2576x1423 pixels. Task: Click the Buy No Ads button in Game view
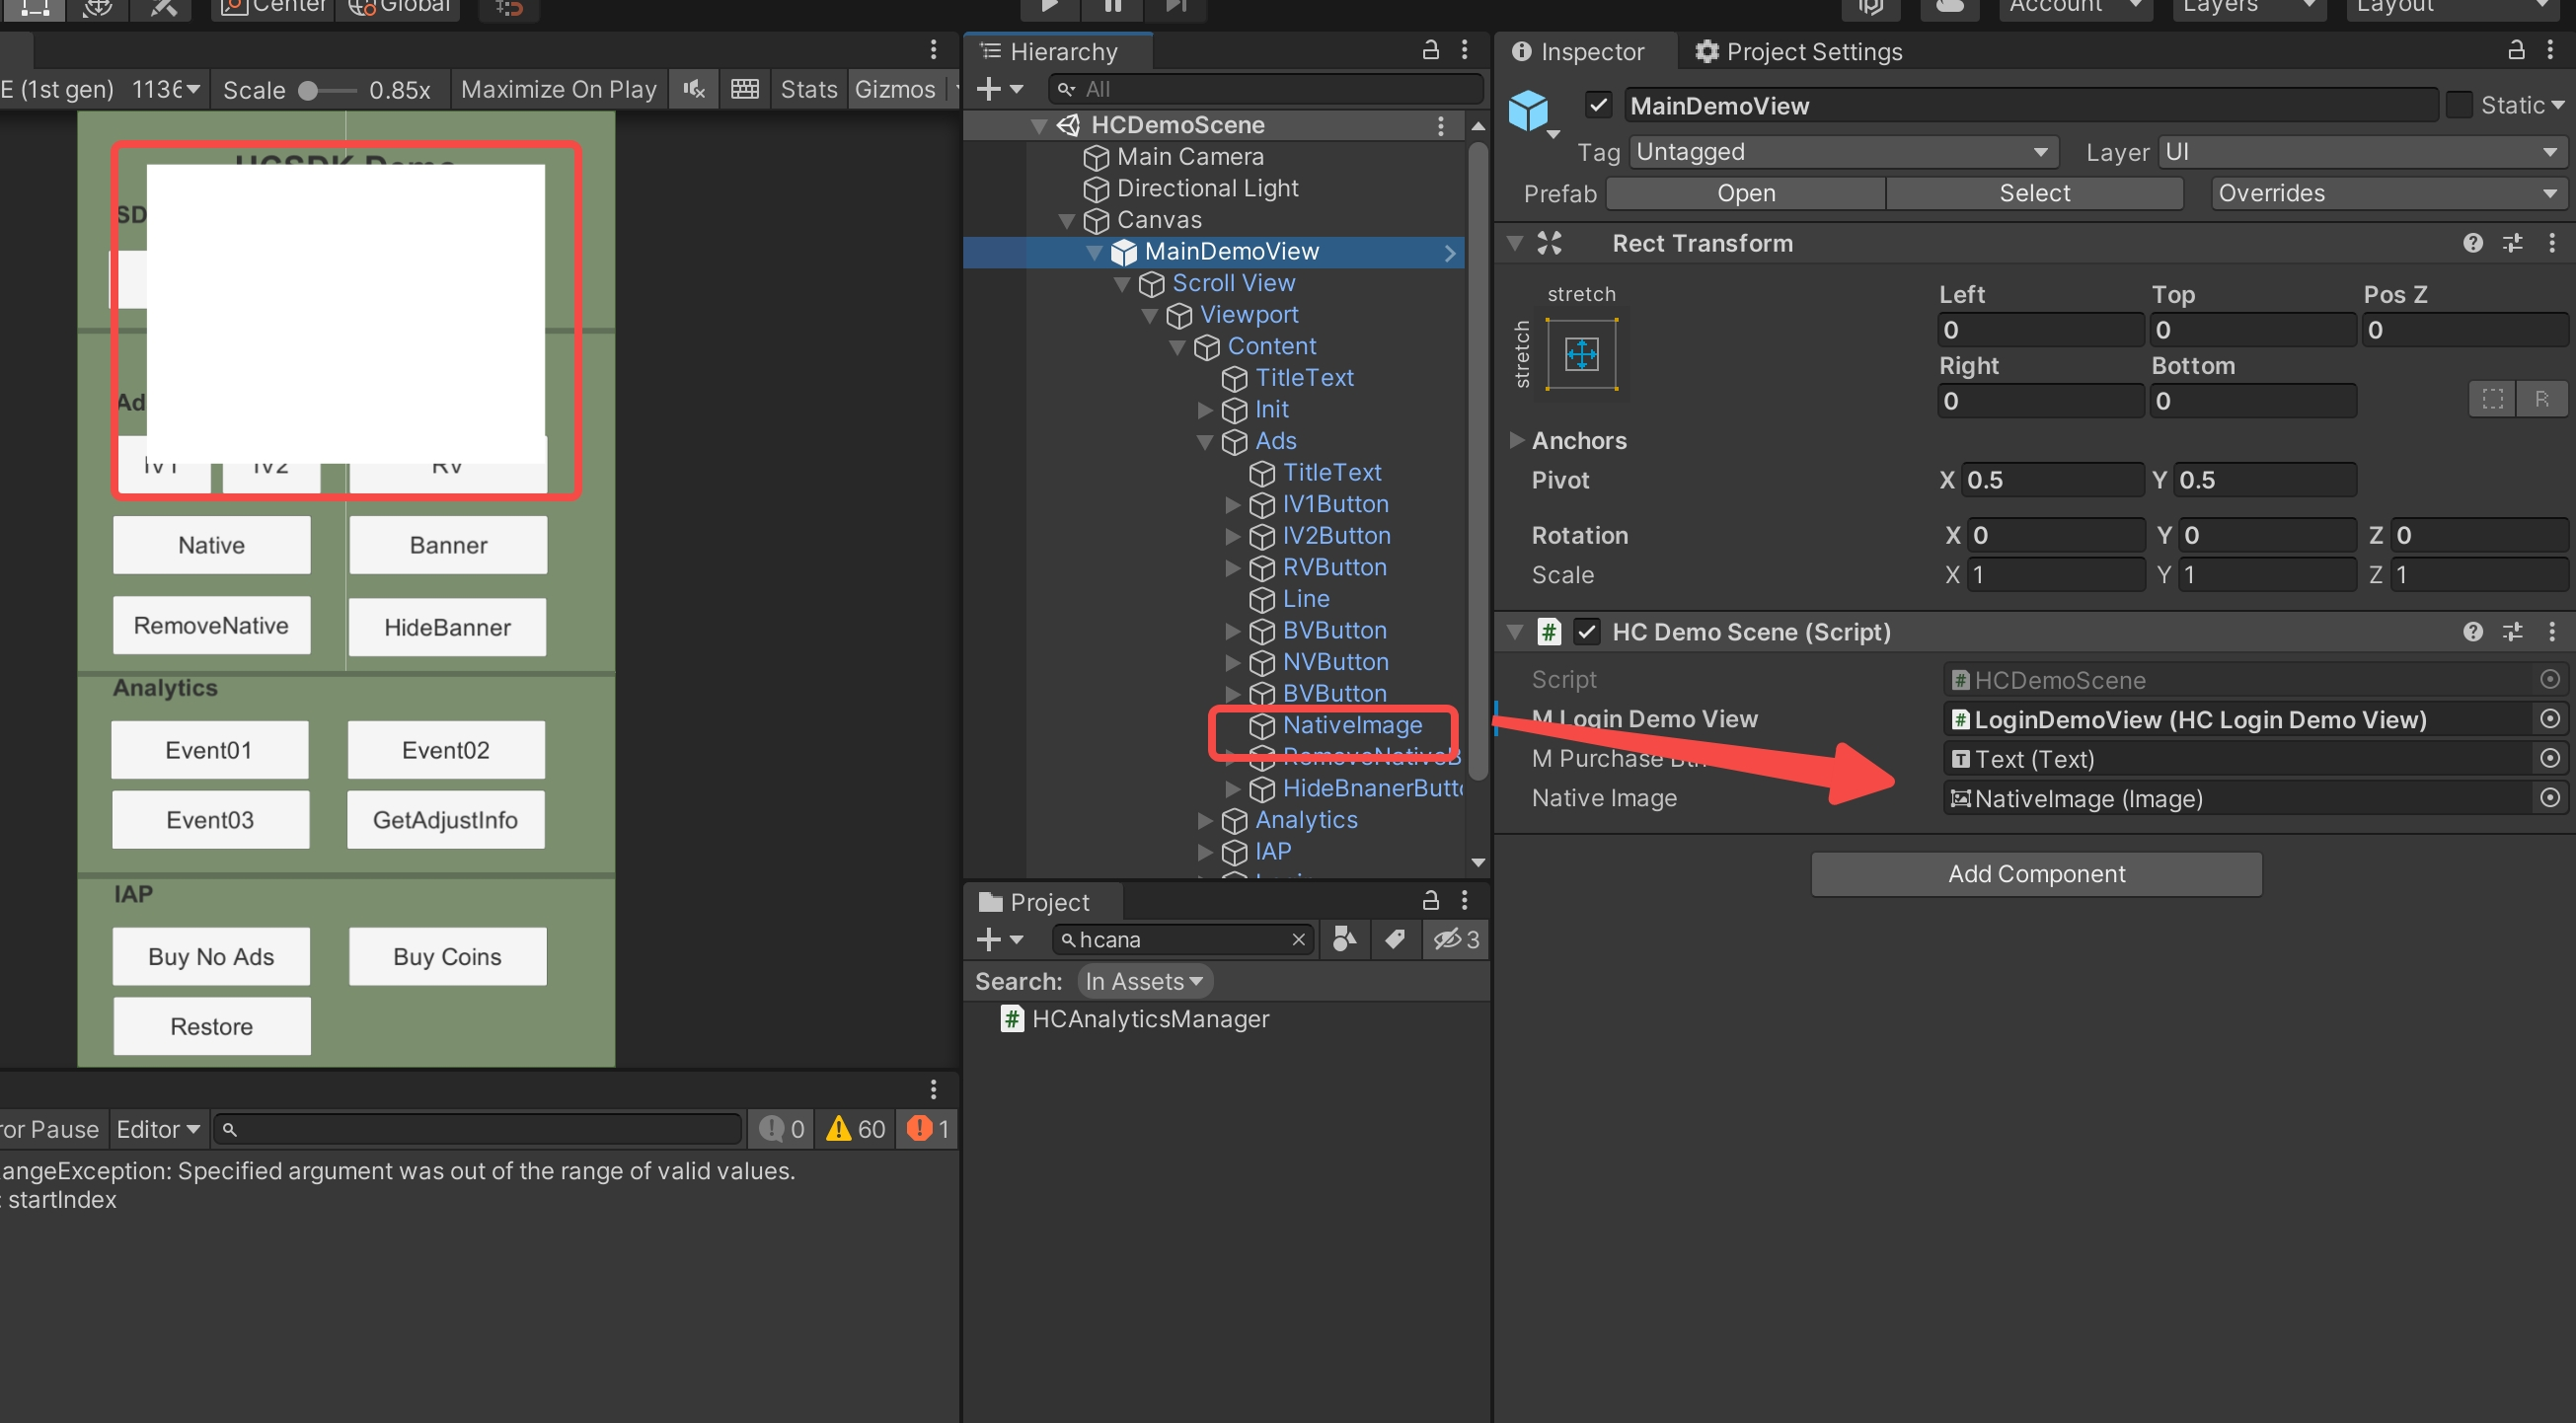[x=211, y=957]
